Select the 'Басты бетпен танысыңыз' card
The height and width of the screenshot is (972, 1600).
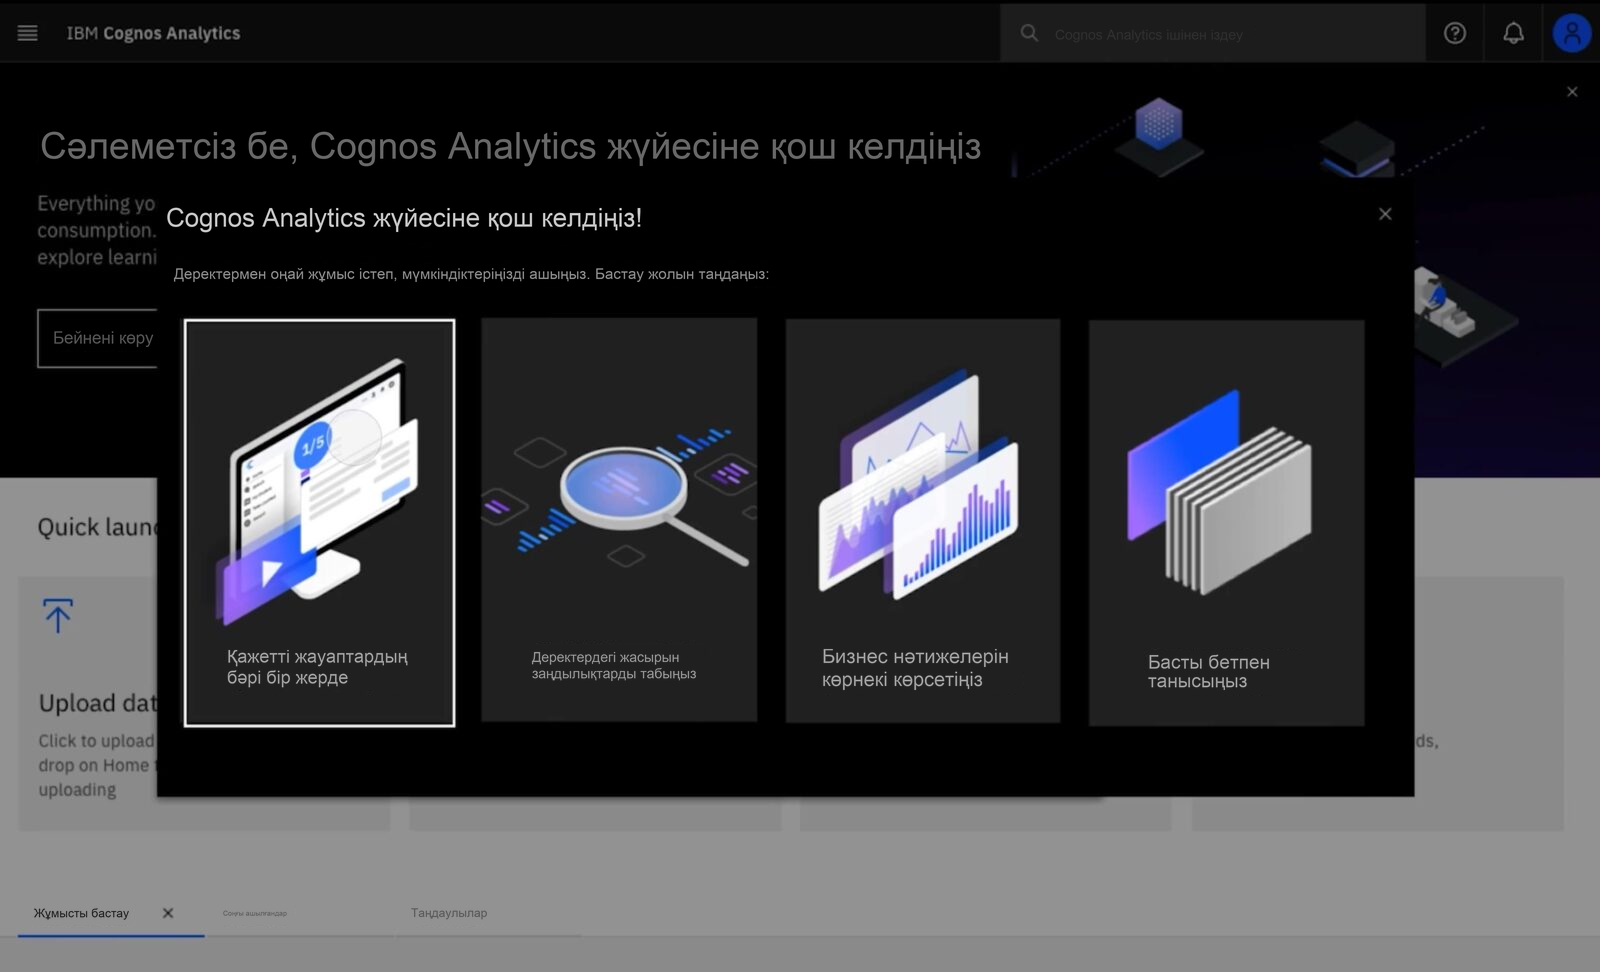[x=1226, y=523]
